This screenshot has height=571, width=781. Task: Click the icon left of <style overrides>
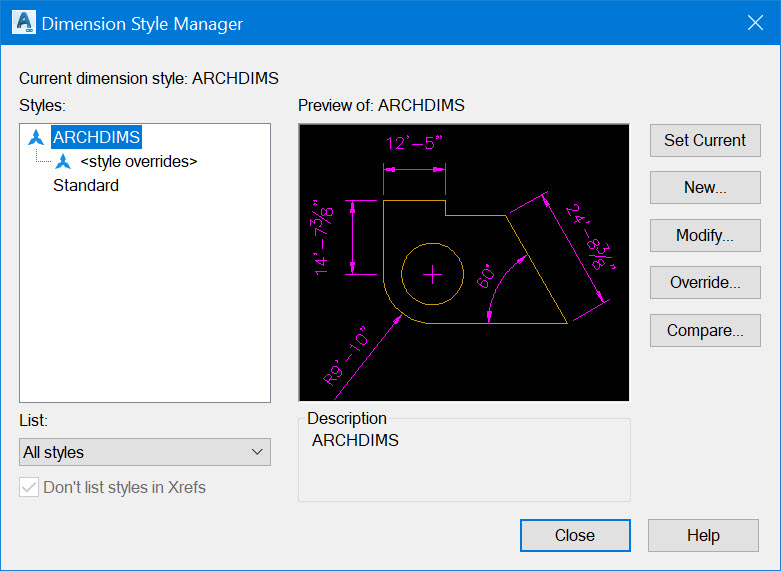tap(64, 161)
